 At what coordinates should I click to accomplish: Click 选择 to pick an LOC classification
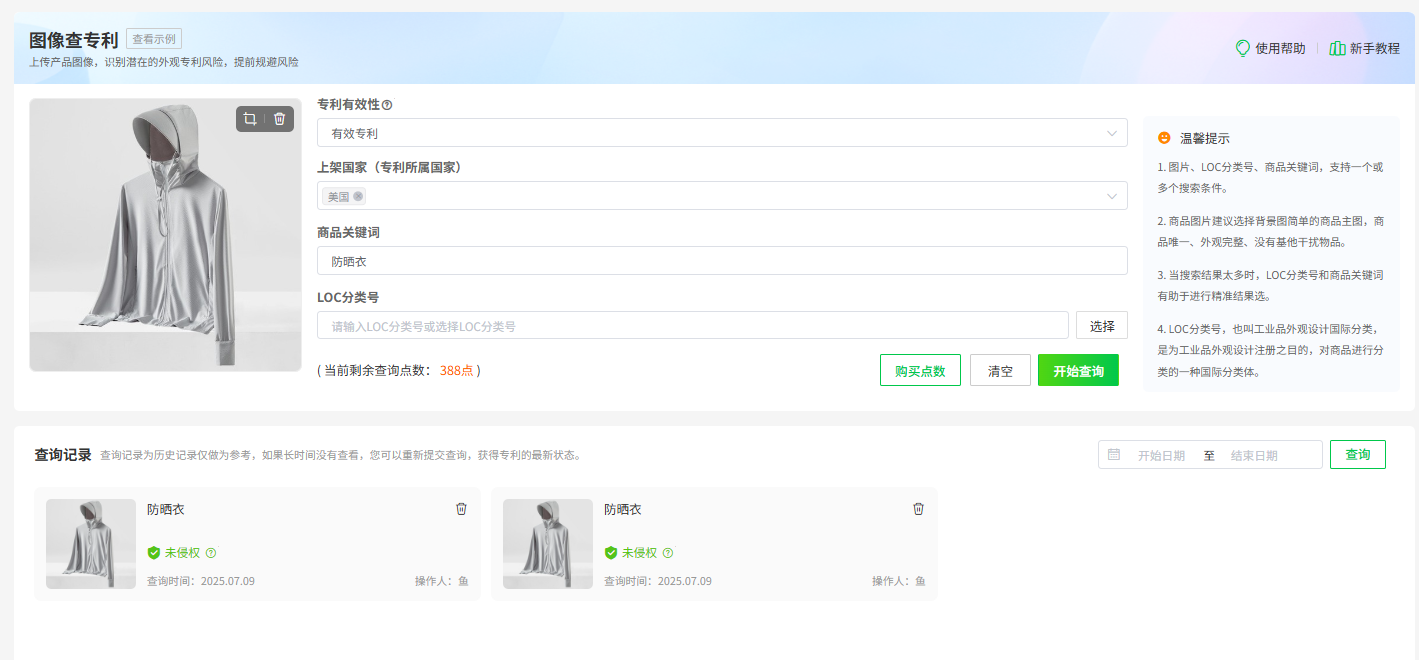click(1101, 325)
